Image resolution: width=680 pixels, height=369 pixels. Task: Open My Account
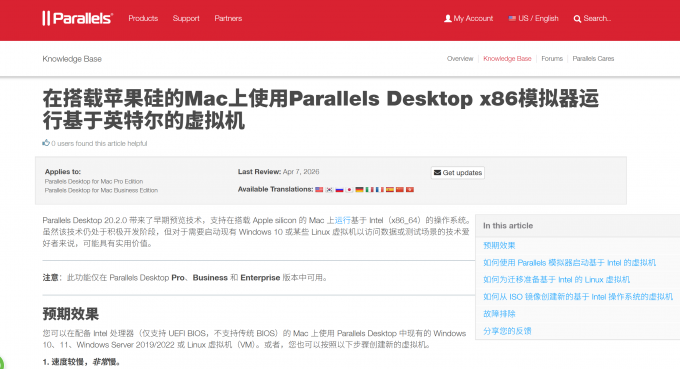468,18
